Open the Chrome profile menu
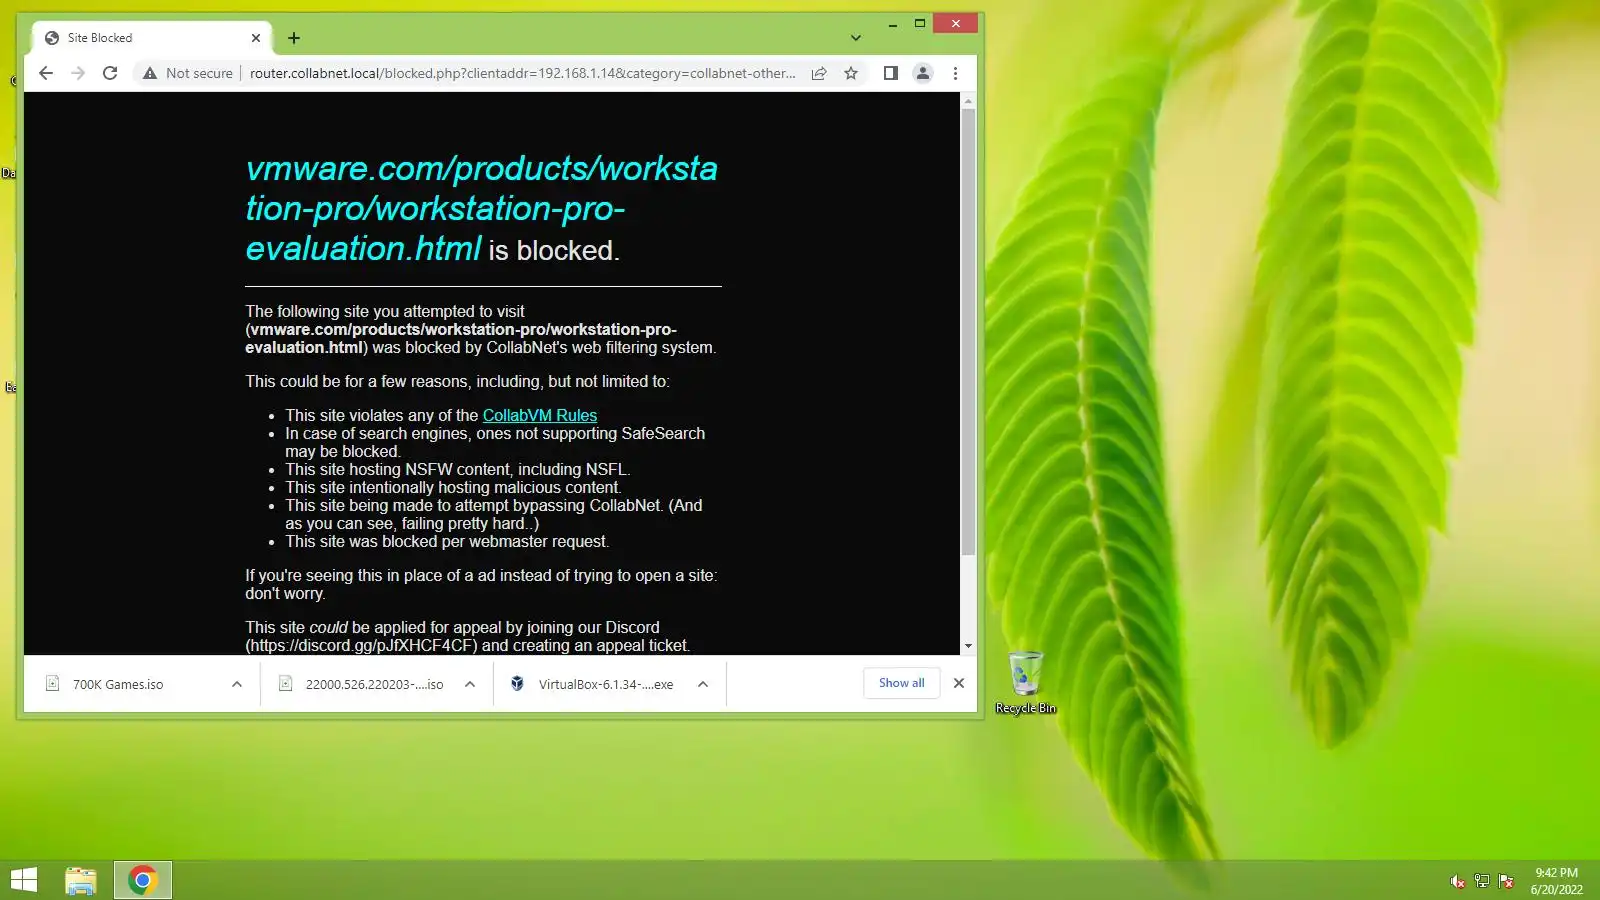 pos(923,73)
